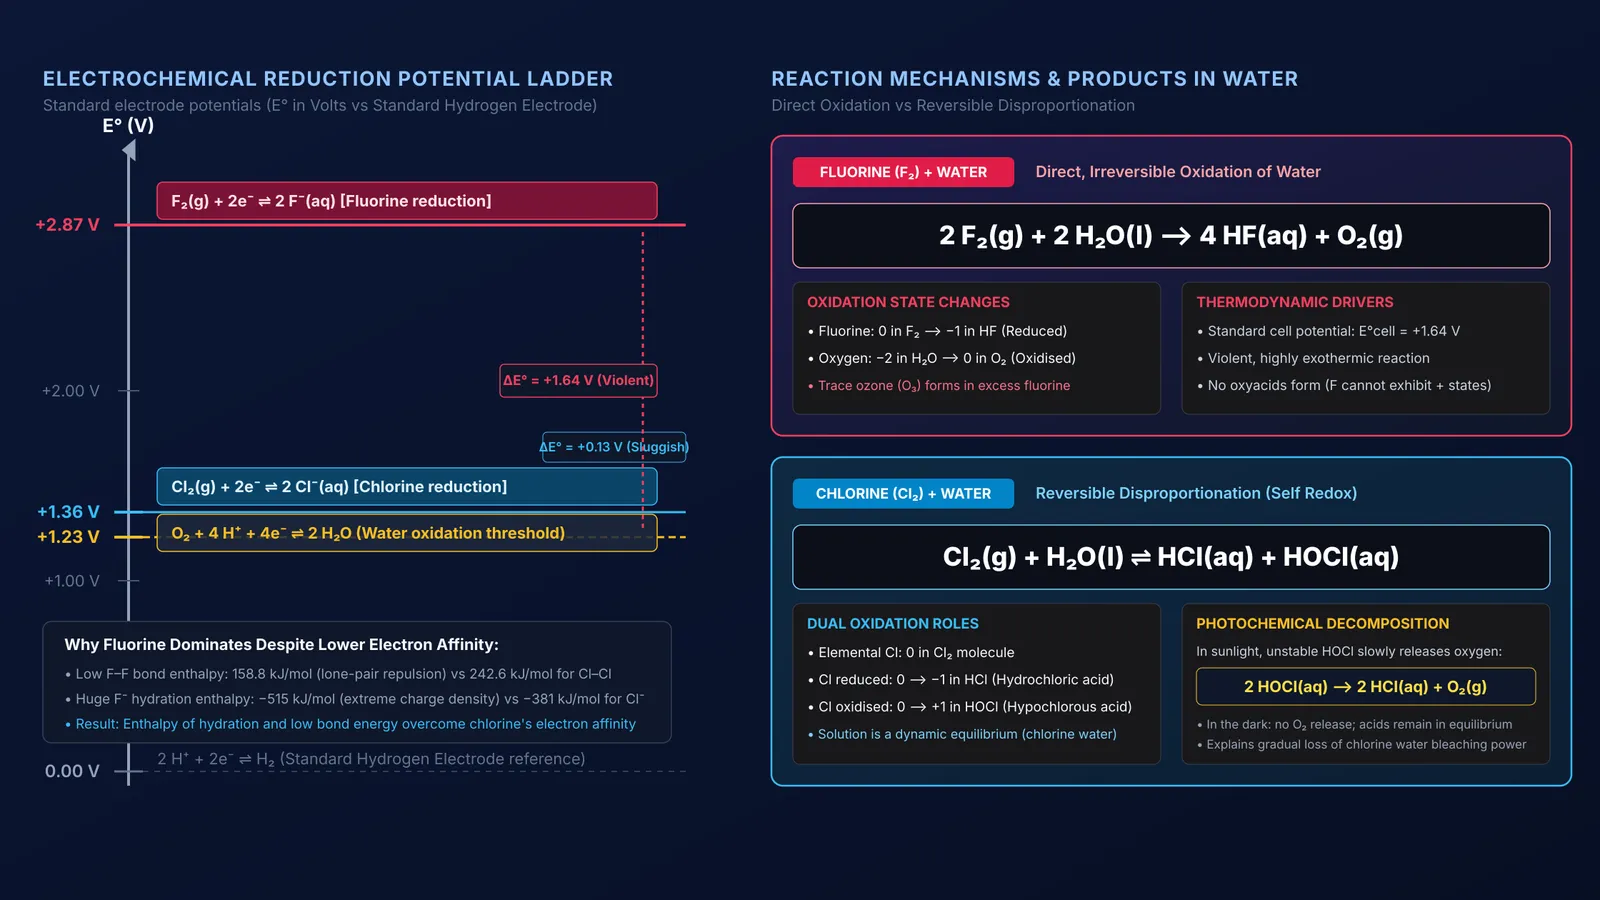
Task: Click 'In the dark: no O₂ release' line
Action: (x=1355, y=724)
